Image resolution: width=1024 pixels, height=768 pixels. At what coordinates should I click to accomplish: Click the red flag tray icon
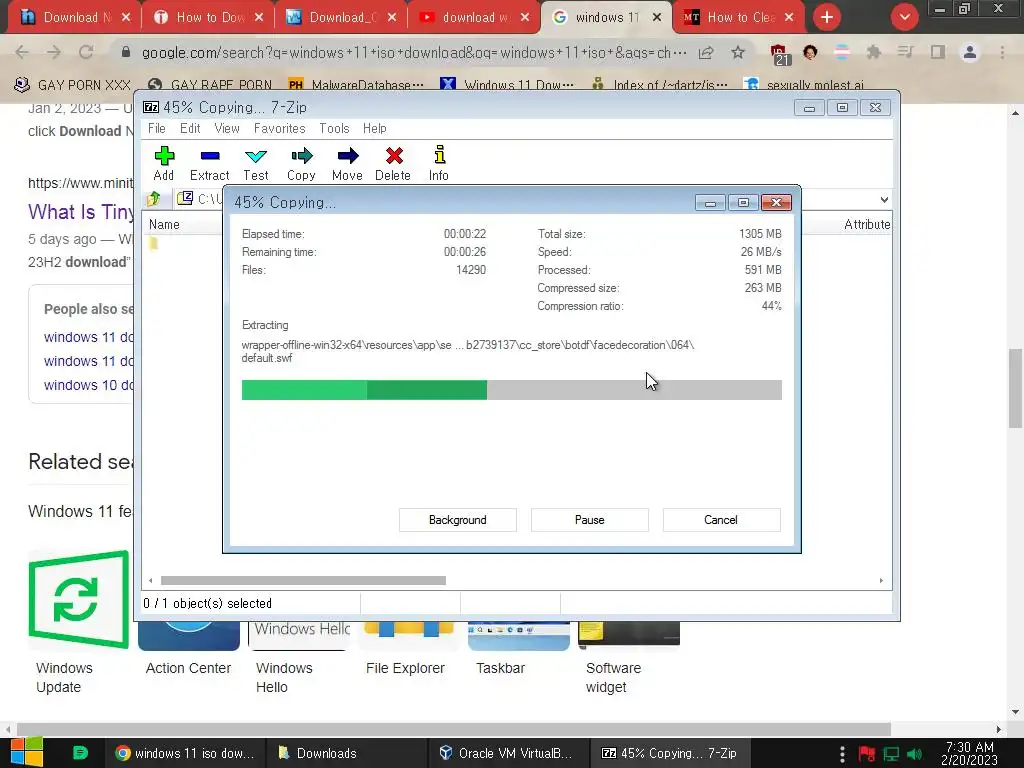[x=867, y=754]
